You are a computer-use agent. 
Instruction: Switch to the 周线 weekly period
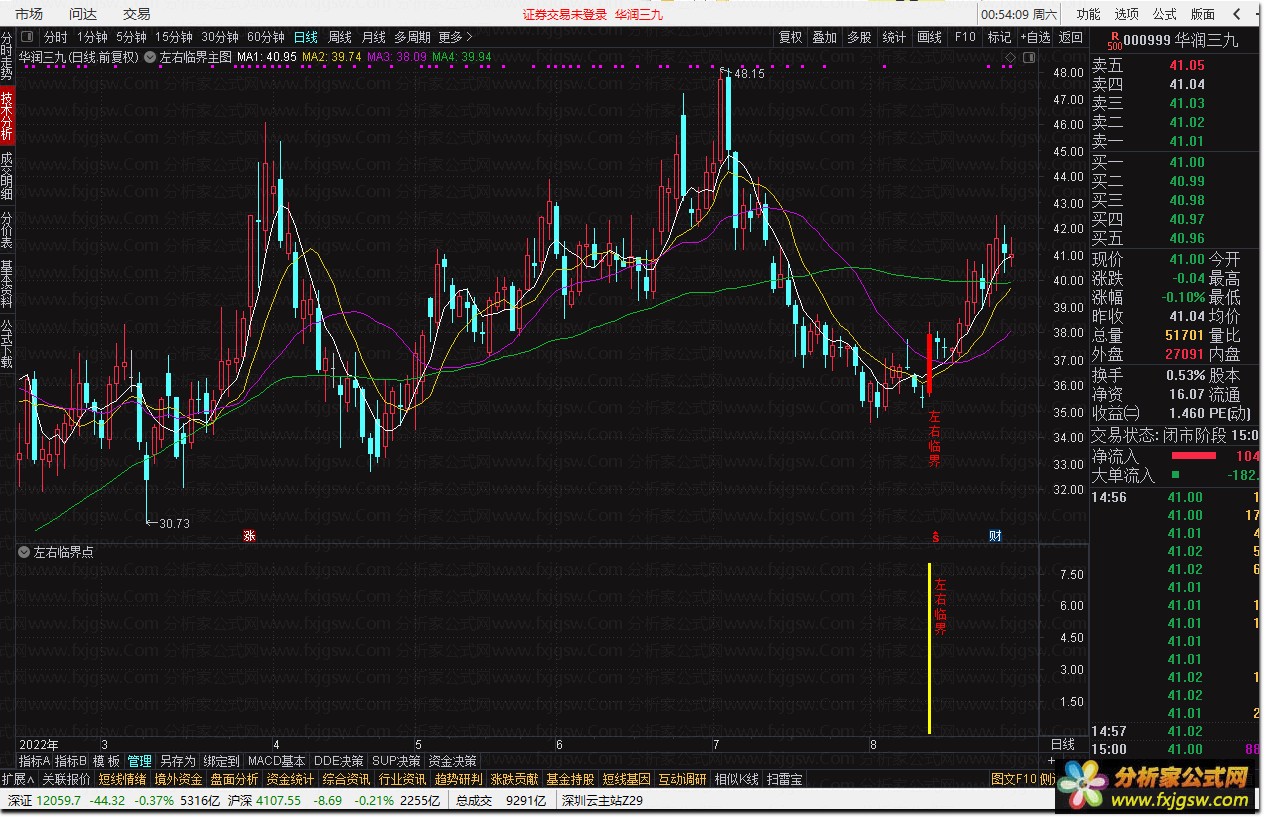pyautogui.click(x=340, y=37)
